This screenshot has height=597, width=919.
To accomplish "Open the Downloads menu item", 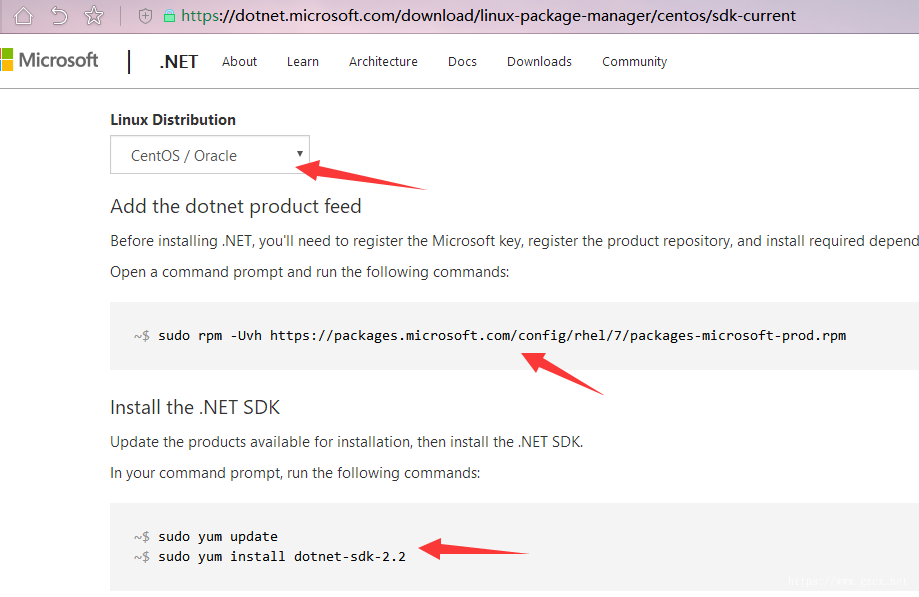I will [539, 62].
